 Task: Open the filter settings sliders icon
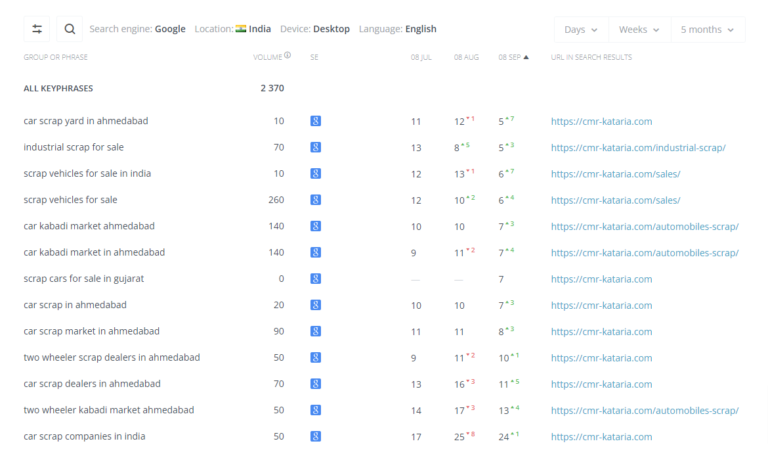[38, 29]
